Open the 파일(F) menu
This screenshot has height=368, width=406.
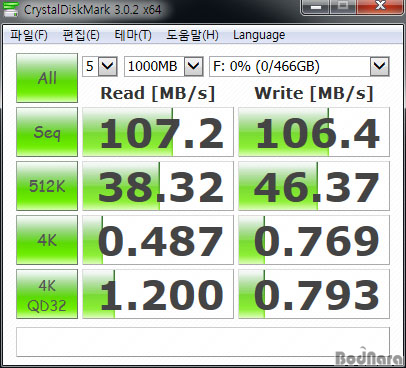[x=29, y=35]
